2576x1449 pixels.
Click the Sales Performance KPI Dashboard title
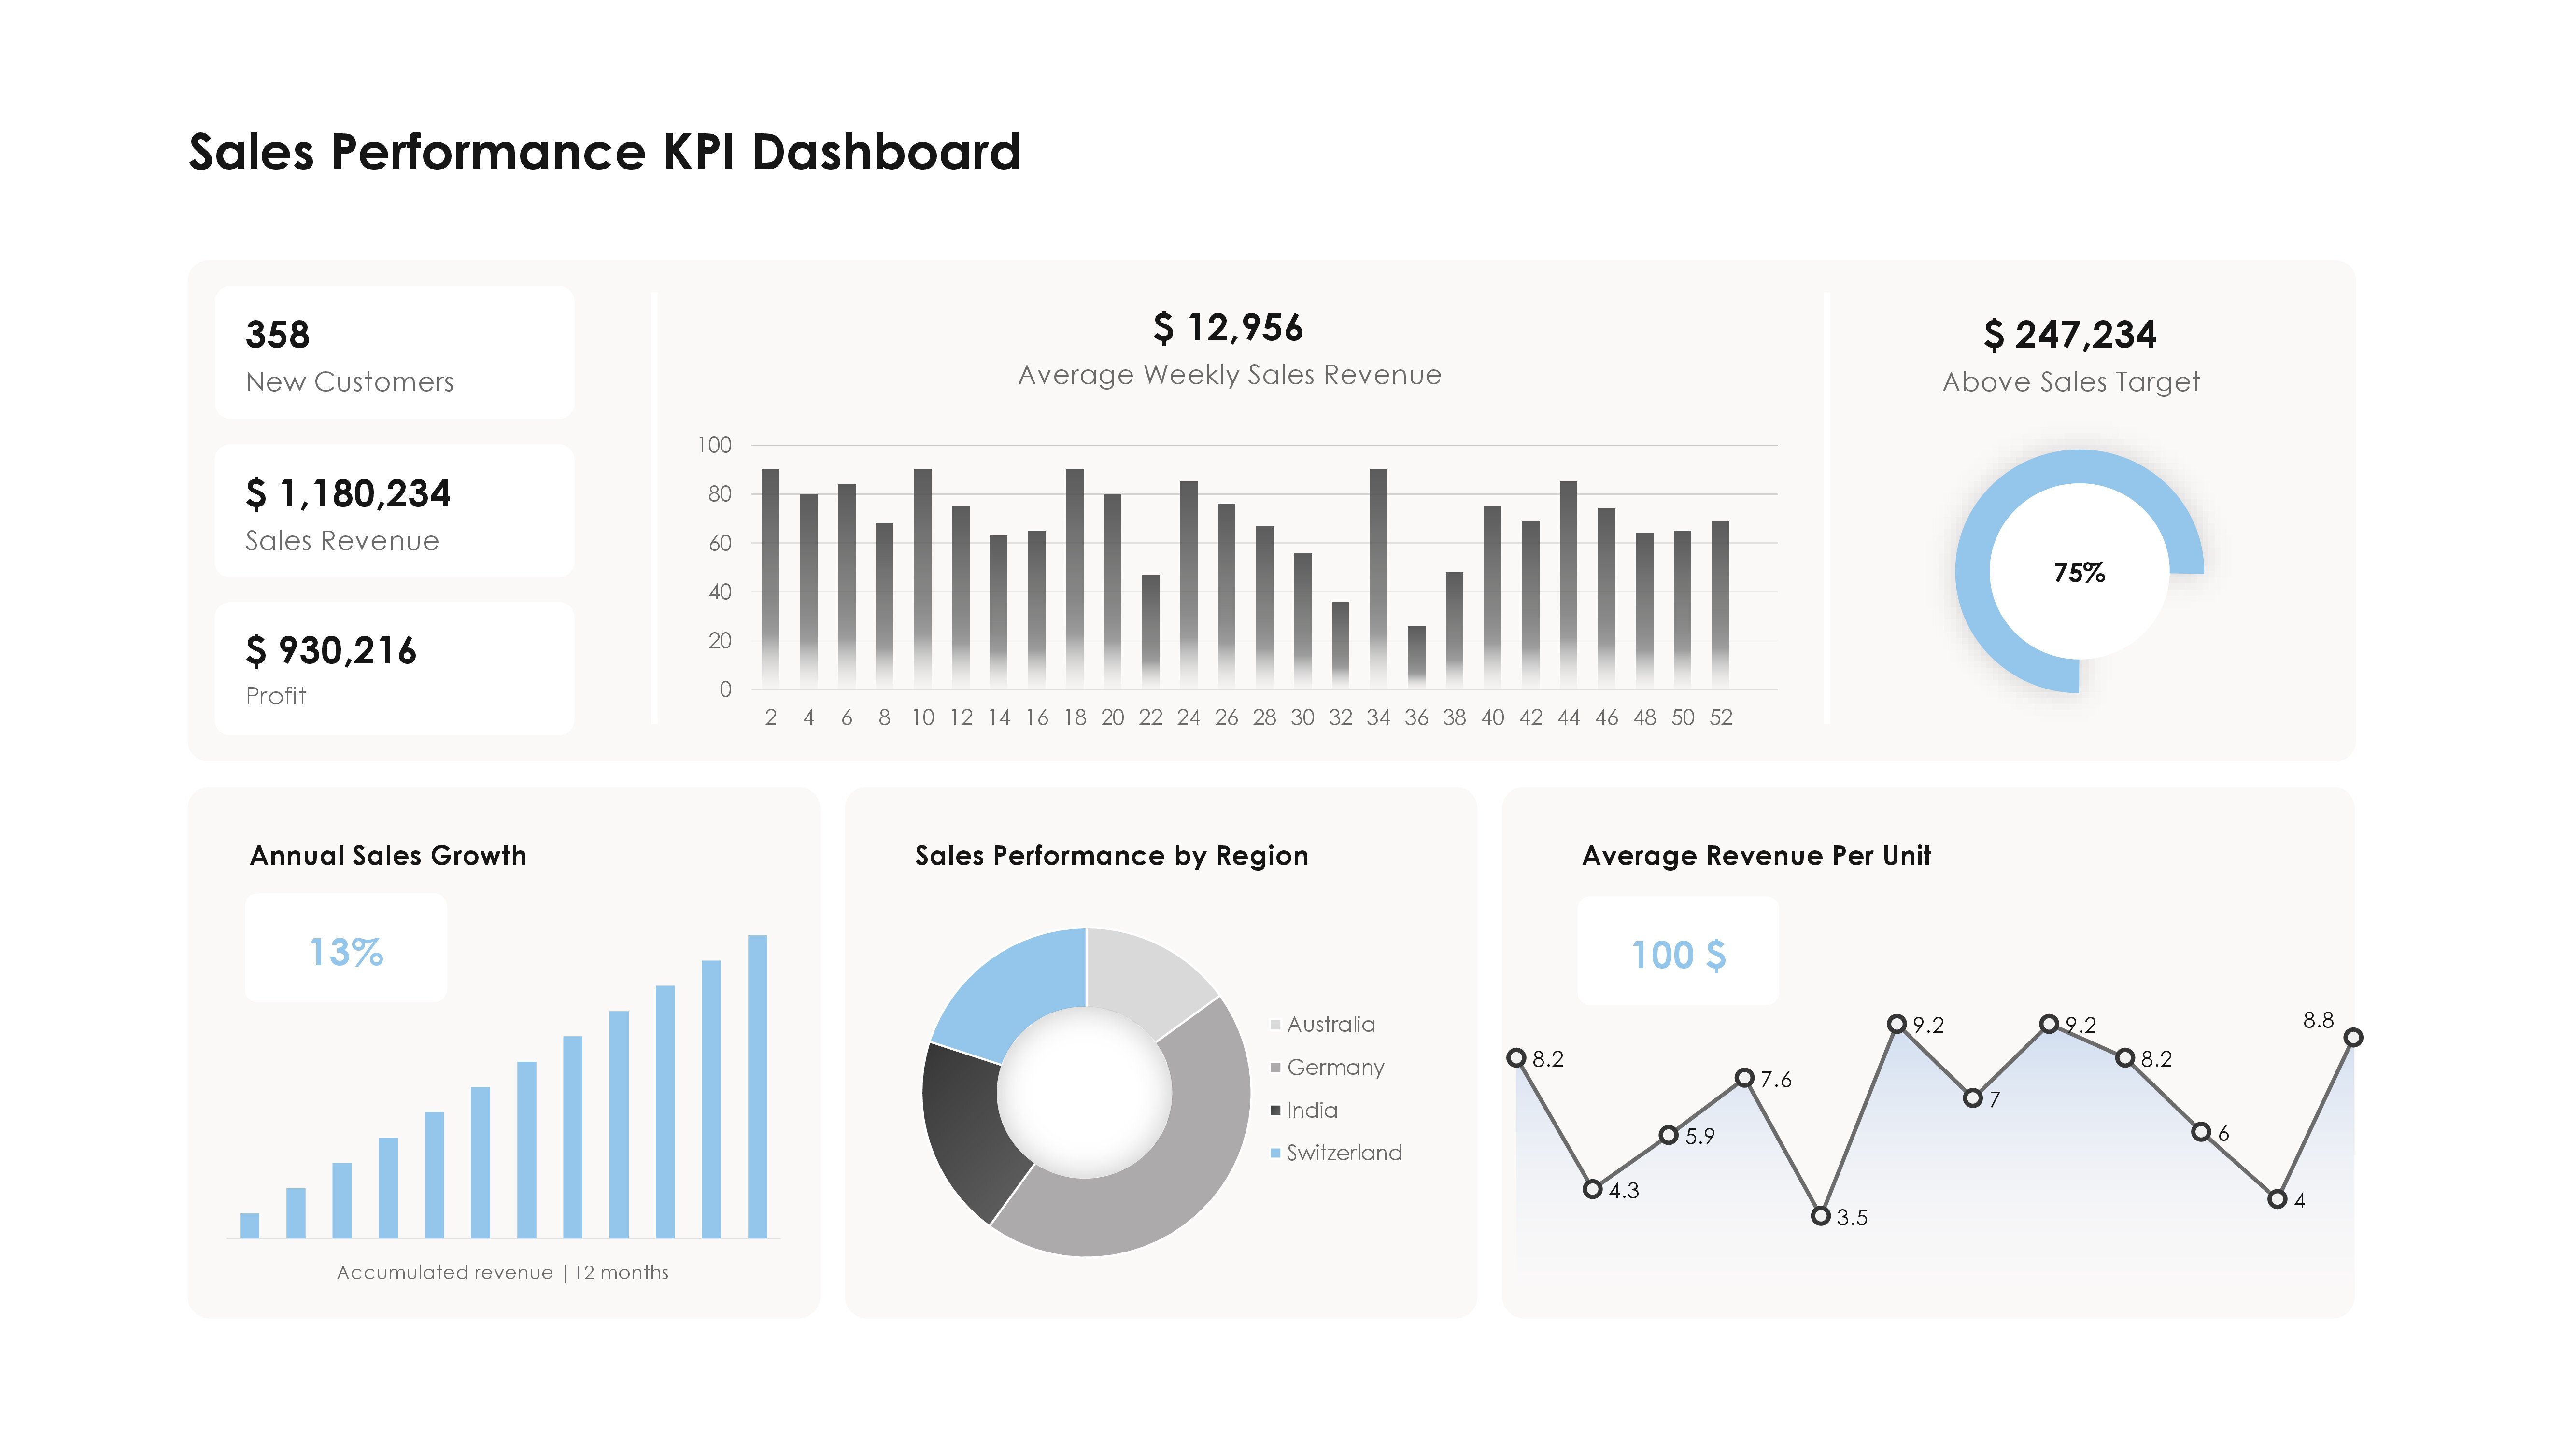coord(604,153)
